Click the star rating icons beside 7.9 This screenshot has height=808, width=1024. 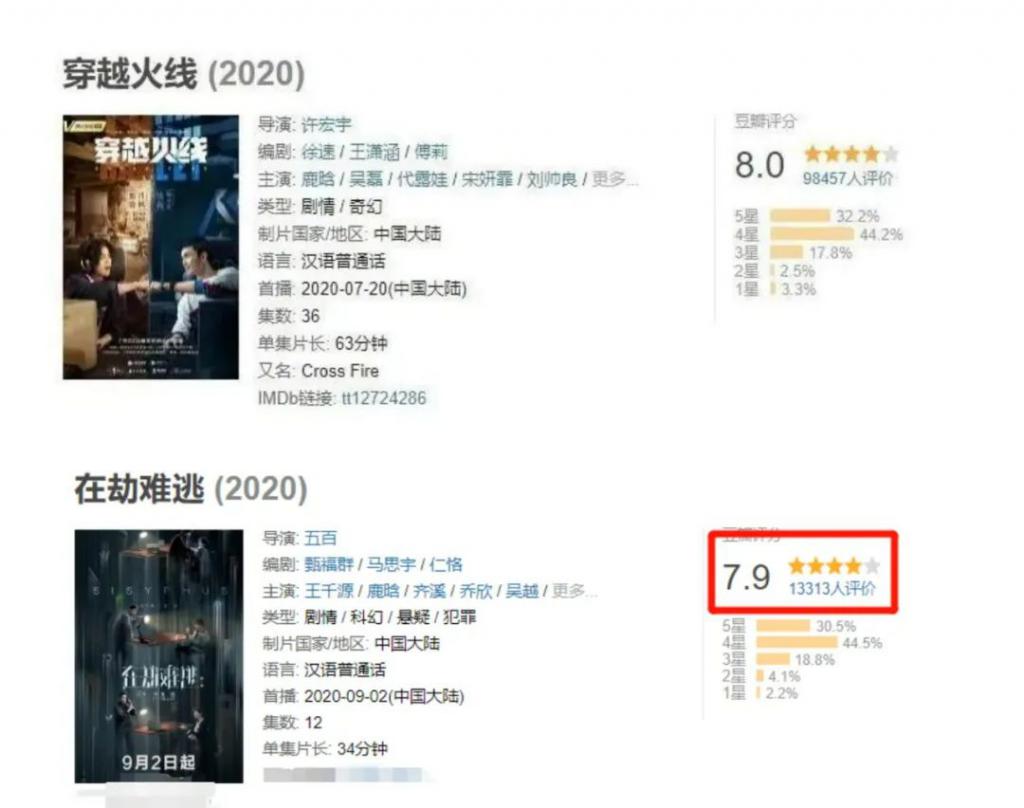click(834, 566)
